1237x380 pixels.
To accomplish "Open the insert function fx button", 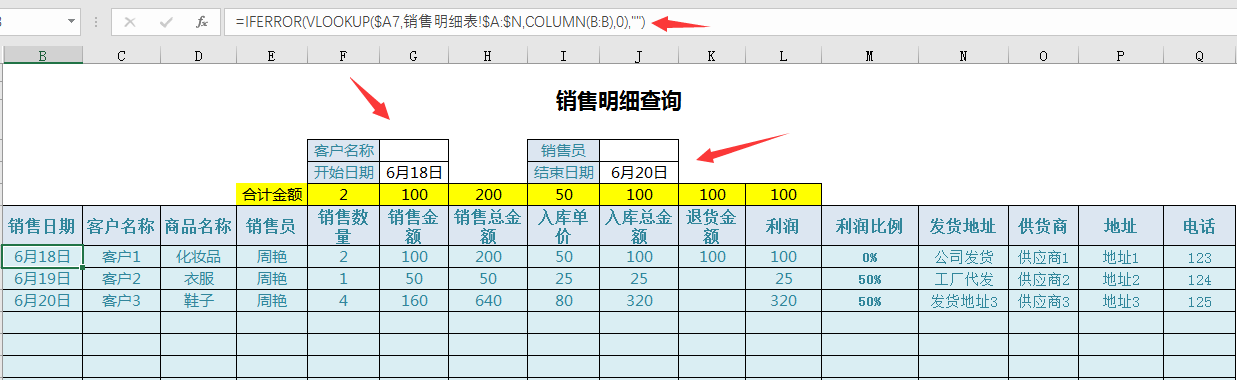I will coord(202,21).
